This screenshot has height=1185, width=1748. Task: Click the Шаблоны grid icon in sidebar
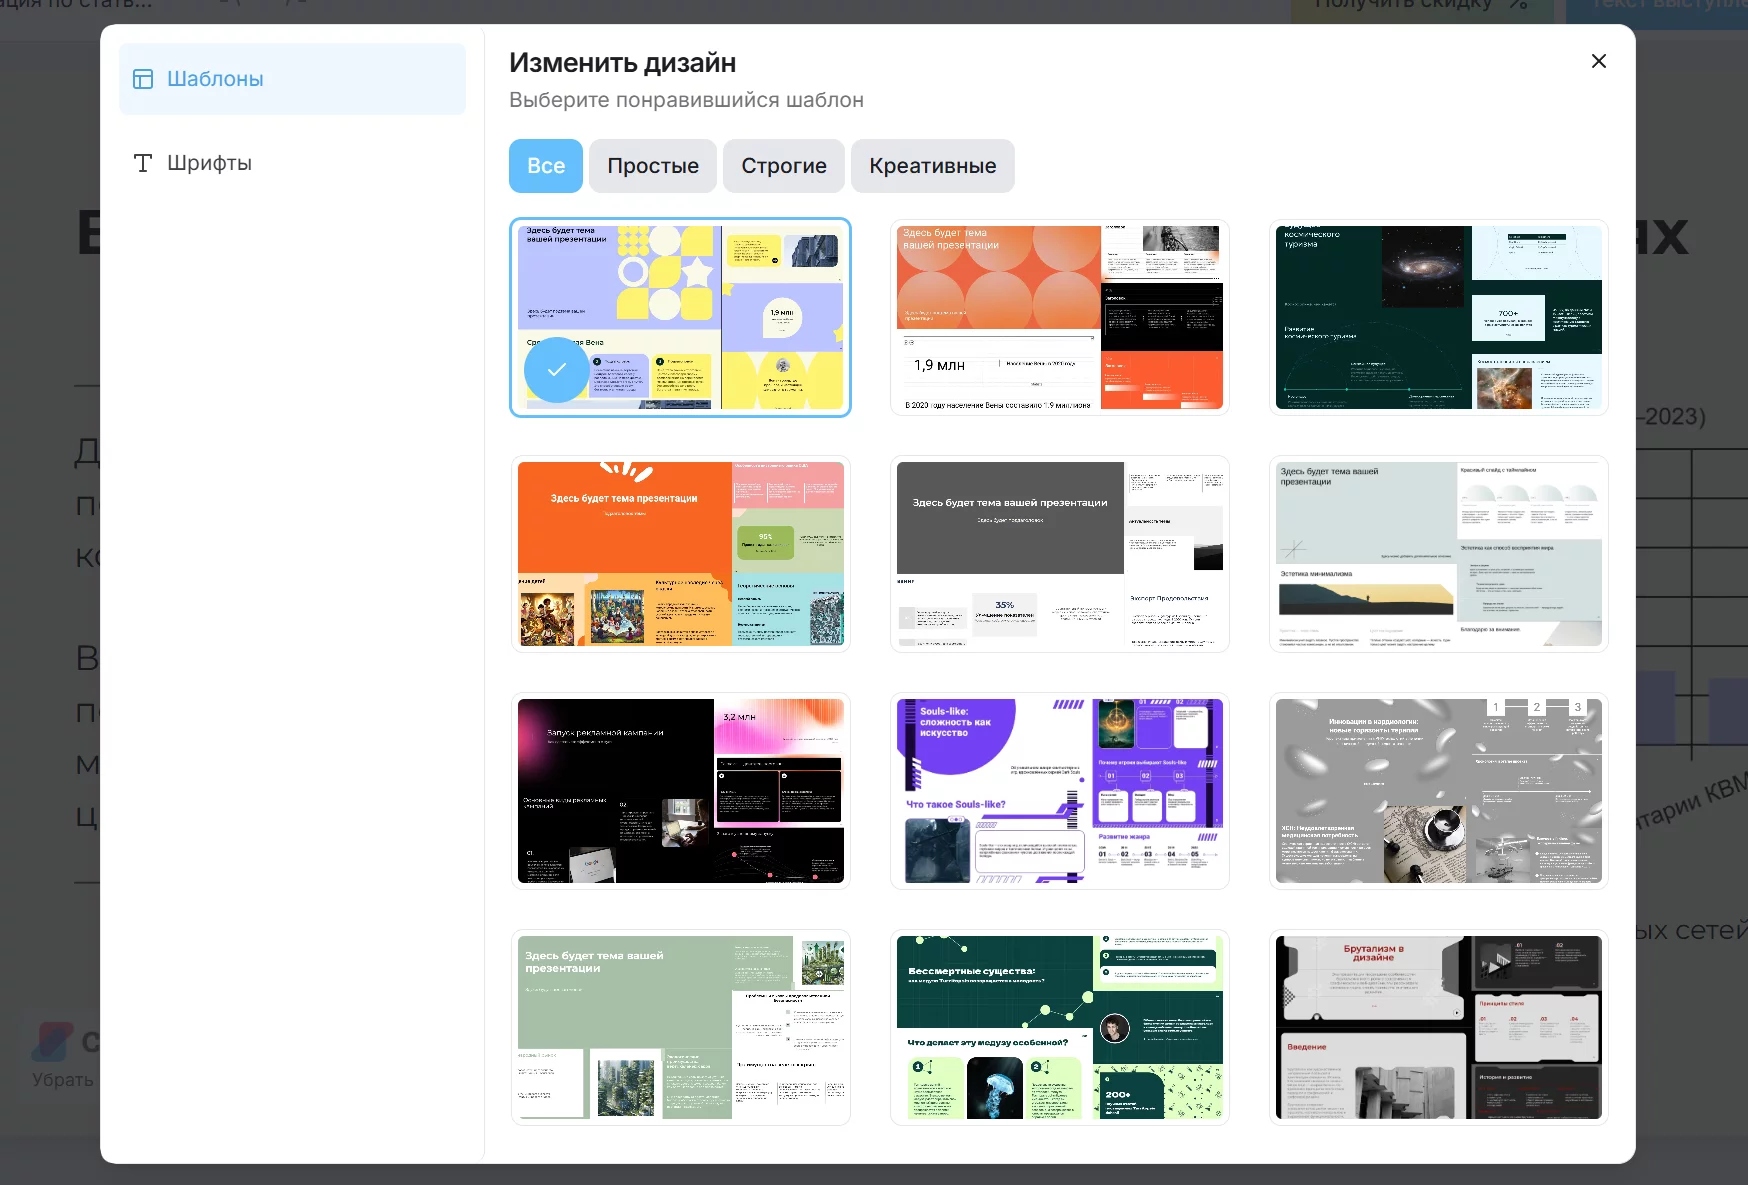[143, 79]
